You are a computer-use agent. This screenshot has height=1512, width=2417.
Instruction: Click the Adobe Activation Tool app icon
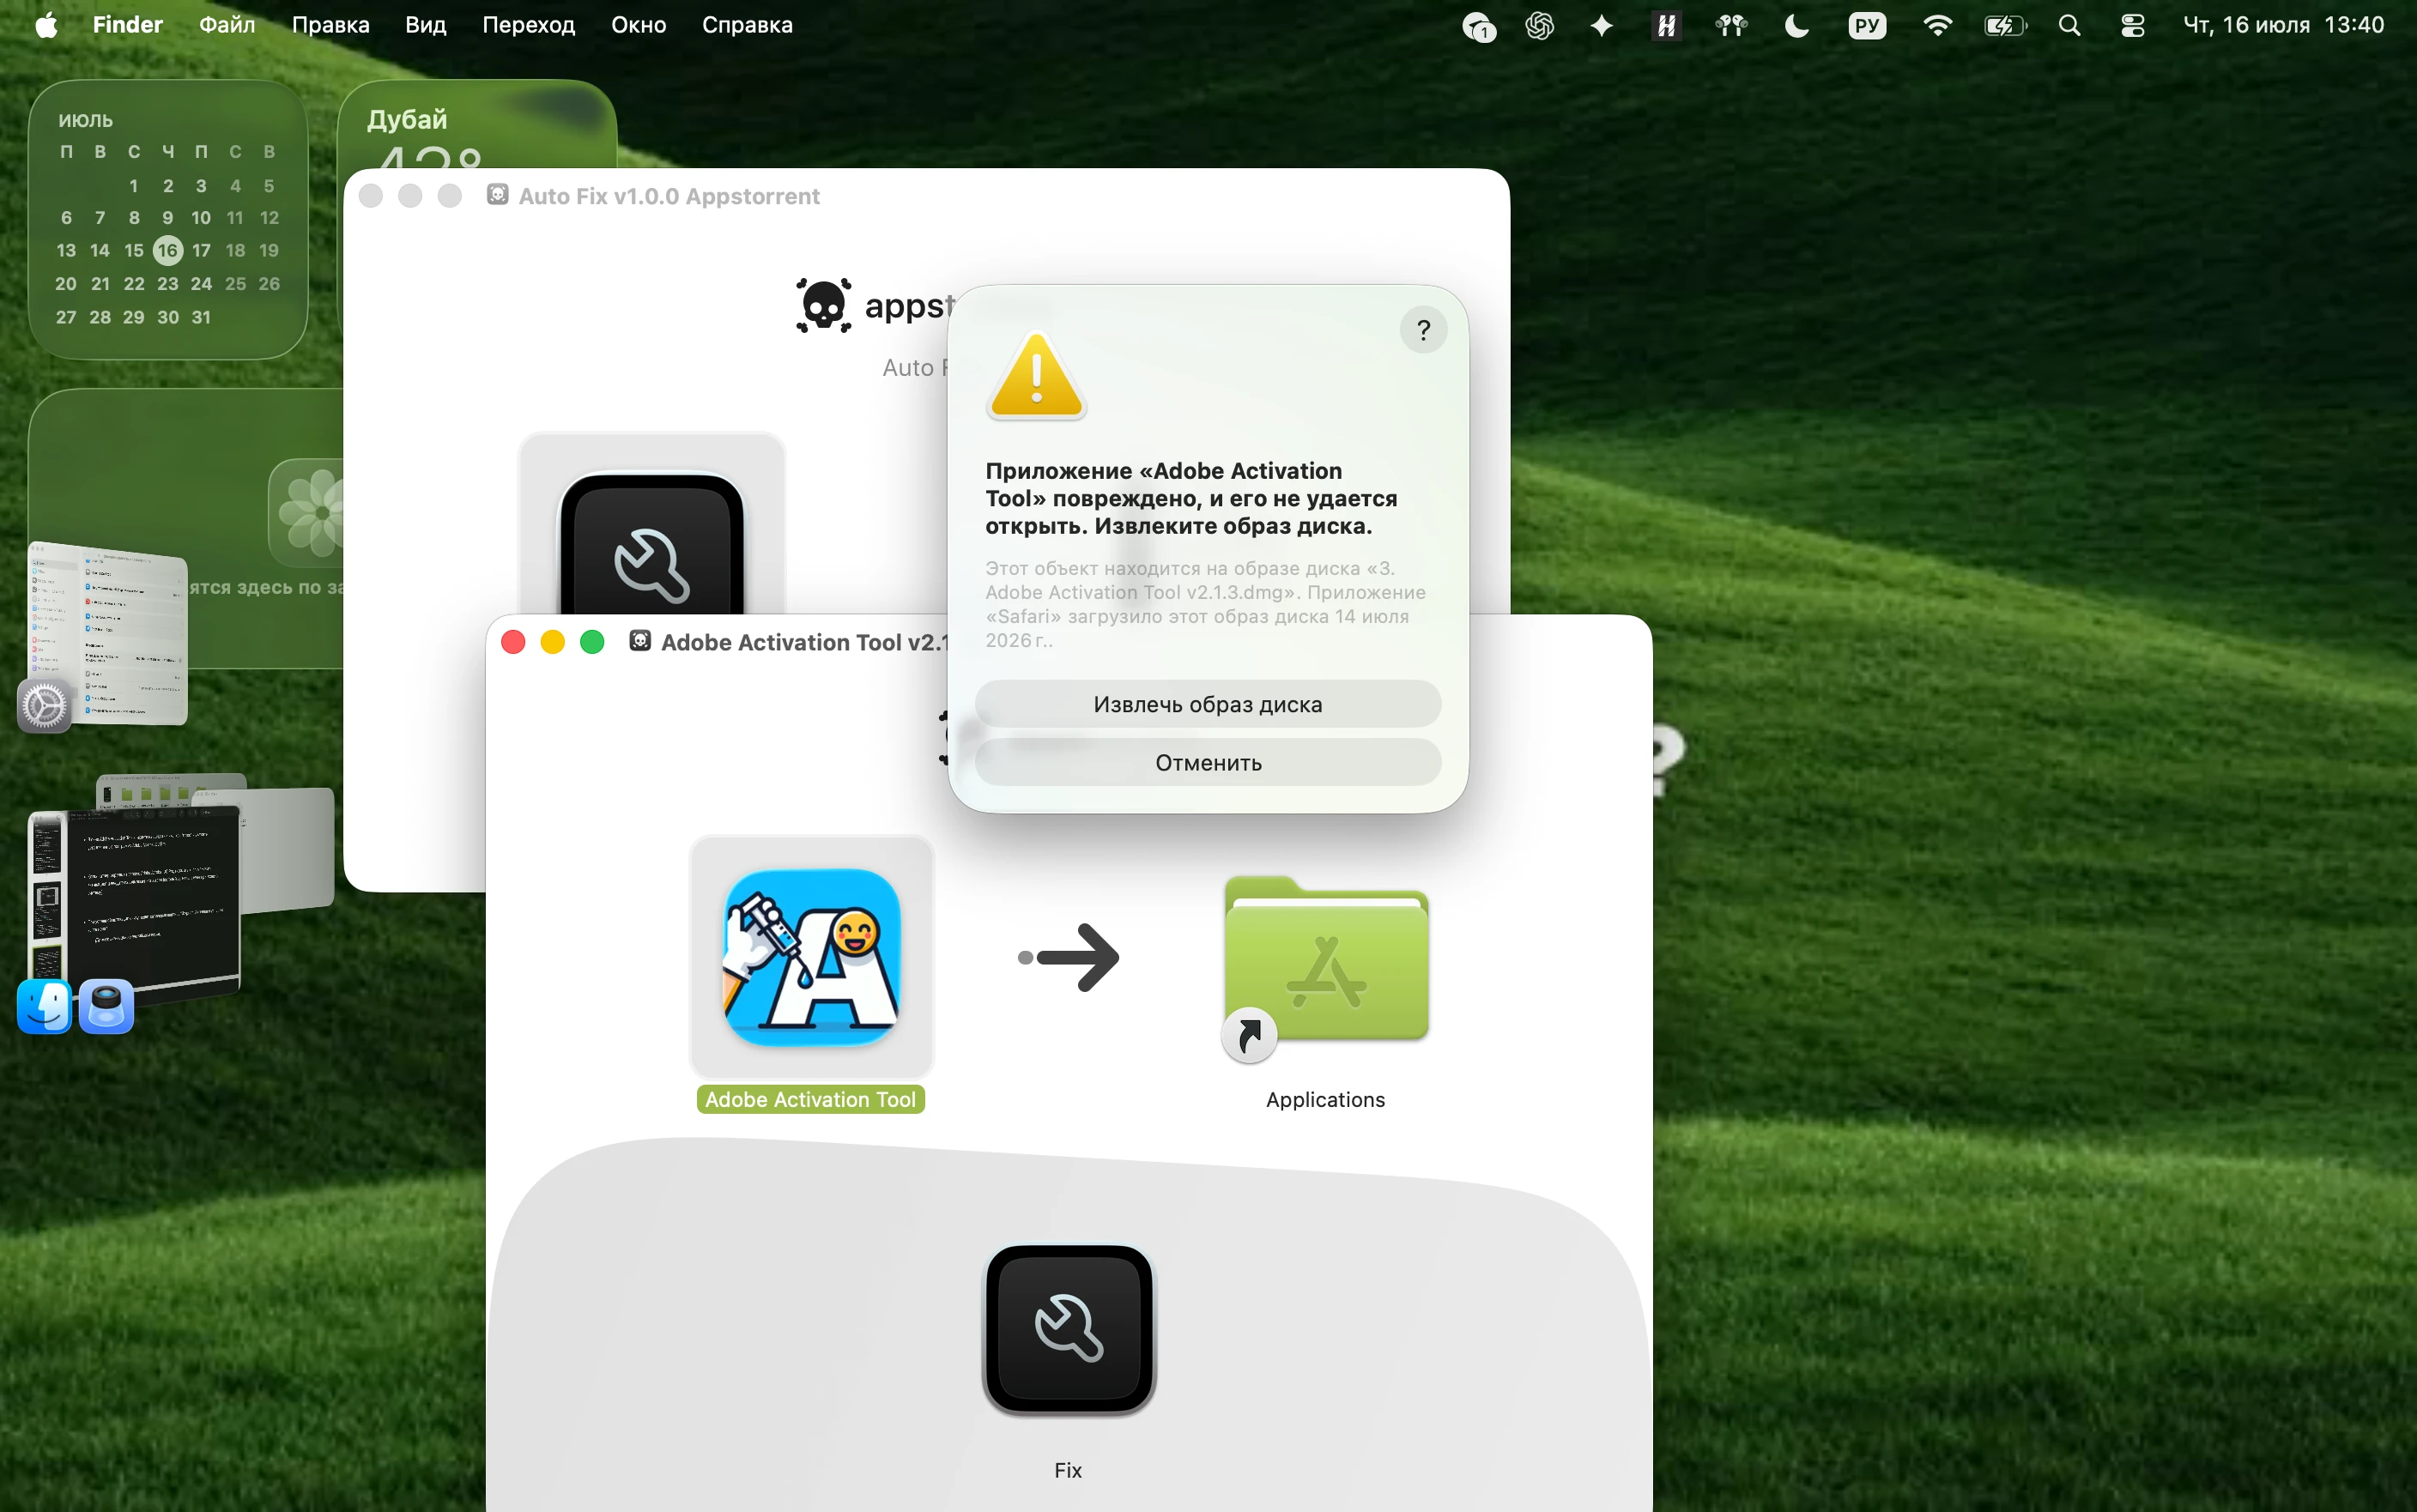point(811,957)
